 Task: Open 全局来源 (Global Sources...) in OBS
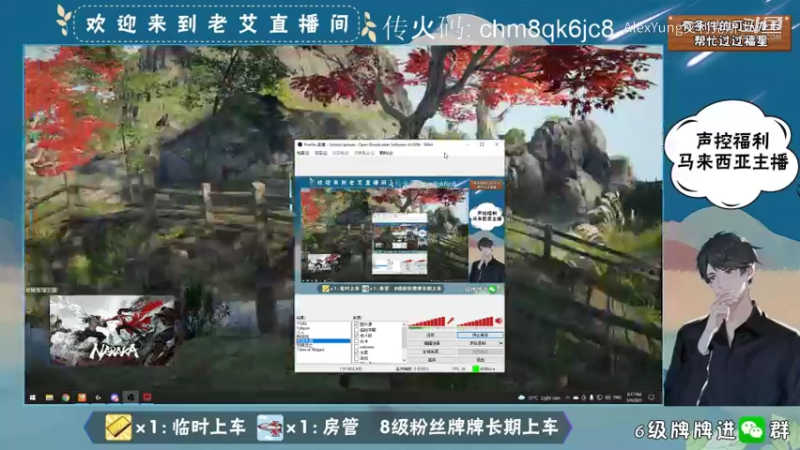click(x=432, y=351)
